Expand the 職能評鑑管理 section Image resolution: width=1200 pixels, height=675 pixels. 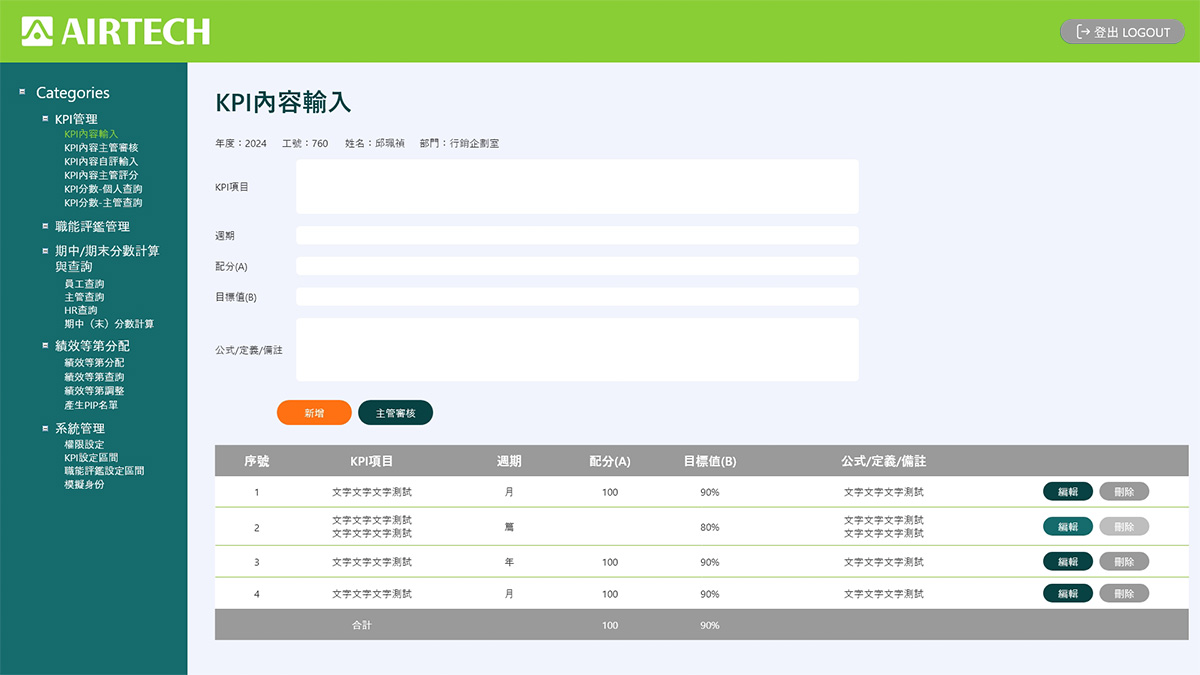tap(45, 226)
